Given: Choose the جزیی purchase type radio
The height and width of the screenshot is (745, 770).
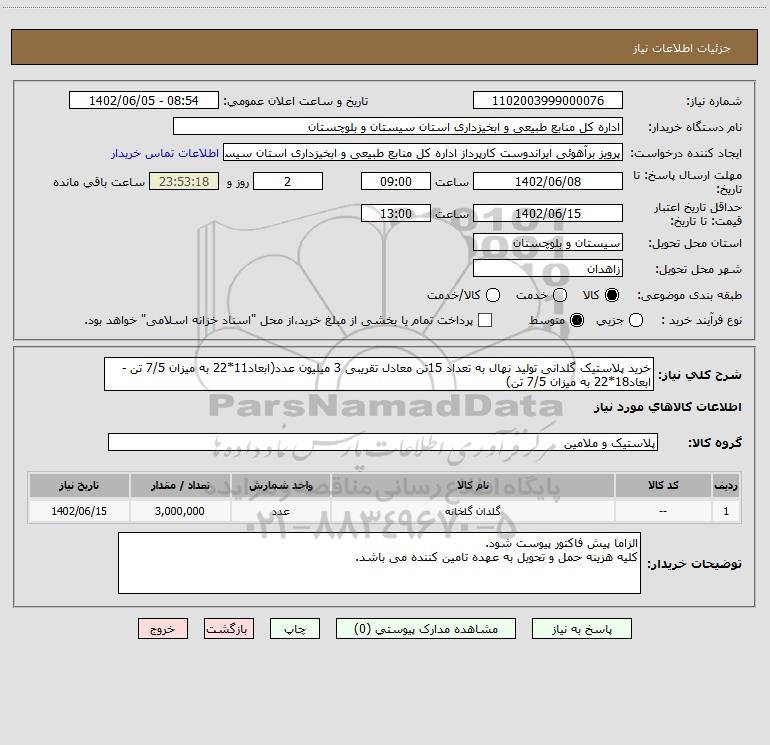Looking at the screenshot, I should [635, 320].
